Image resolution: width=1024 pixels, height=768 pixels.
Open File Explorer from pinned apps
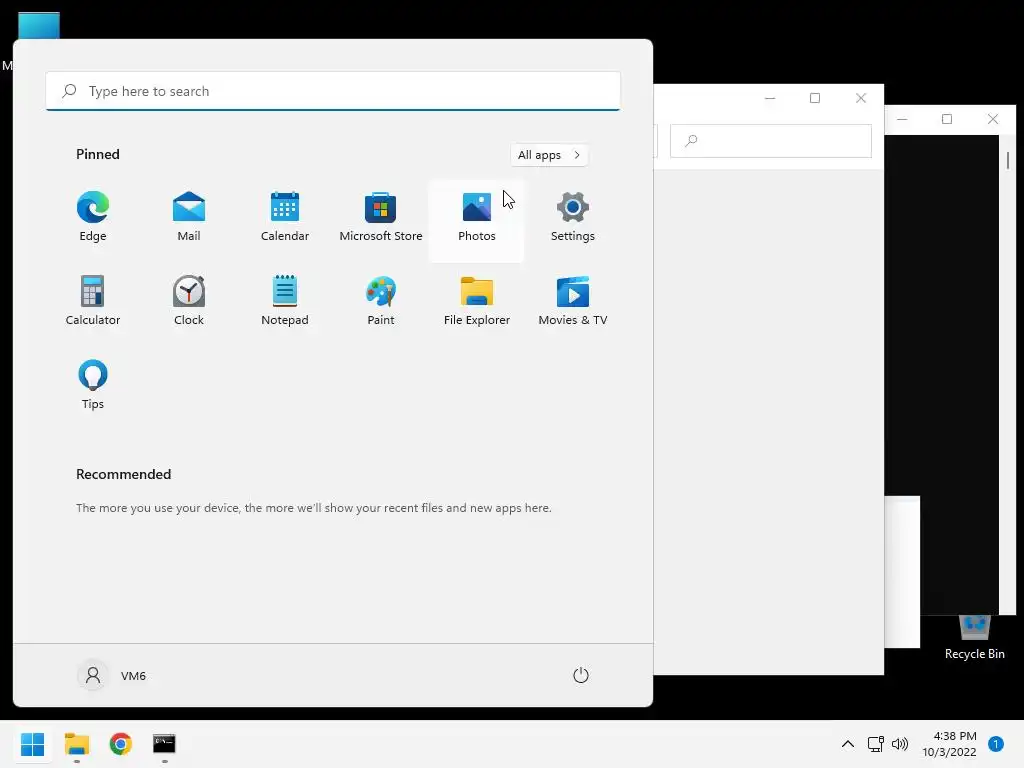pyautogui.click(x=477, y=301)
